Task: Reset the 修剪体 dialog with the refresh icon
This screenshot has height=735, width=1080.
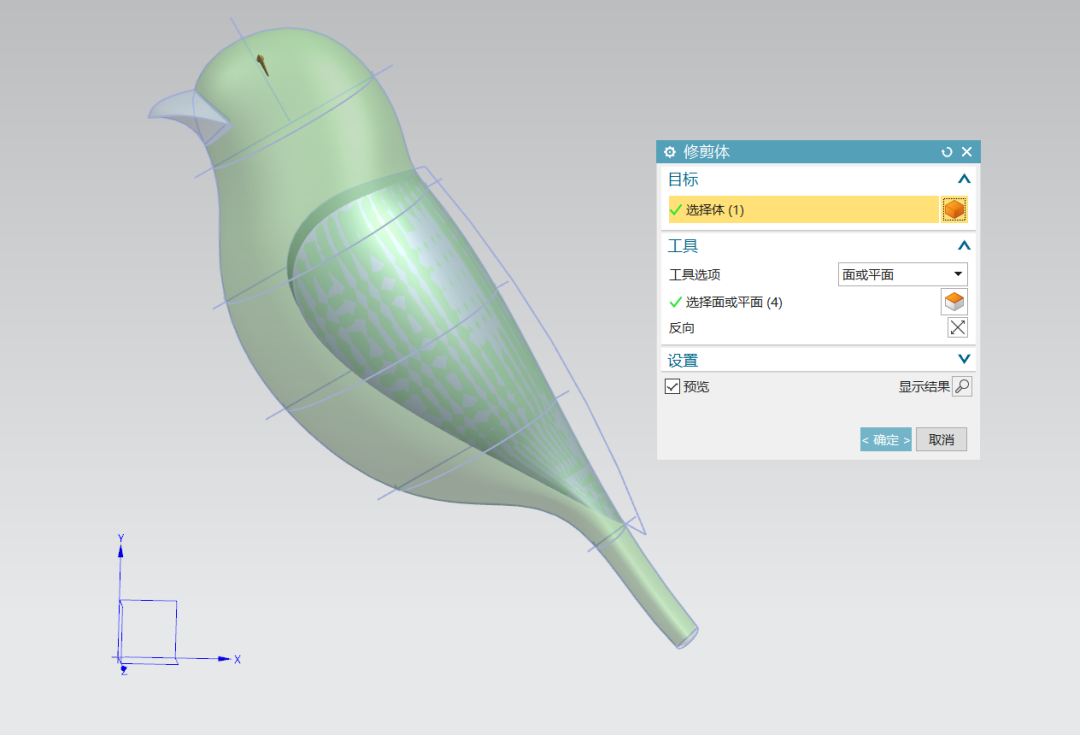Action: point(947,152)
